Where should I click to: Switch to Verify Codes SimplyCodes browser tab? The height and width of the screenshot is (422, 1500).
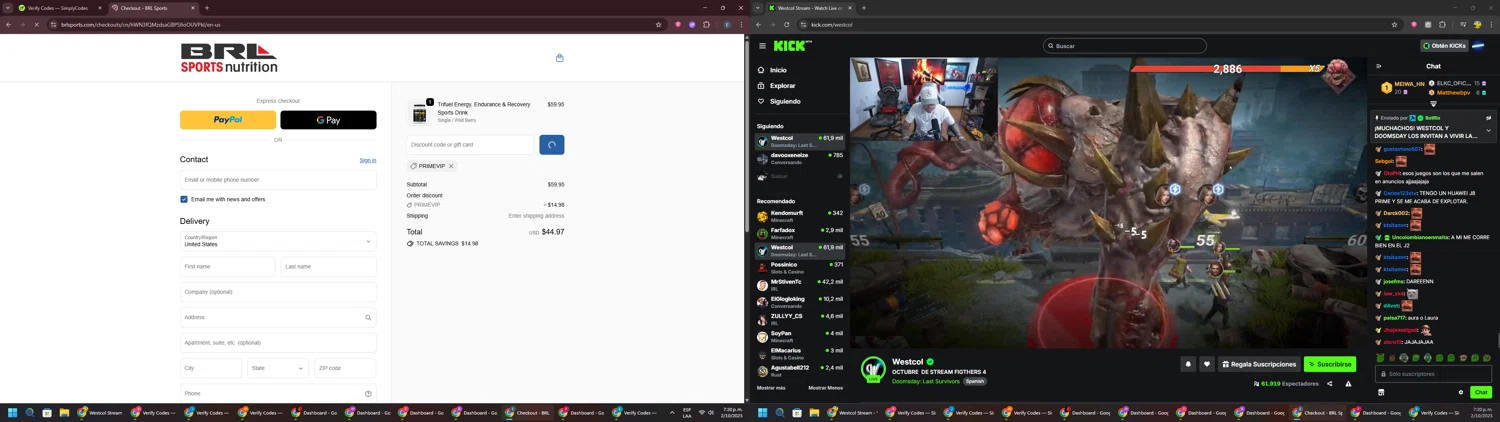click(x=59, y=8)
